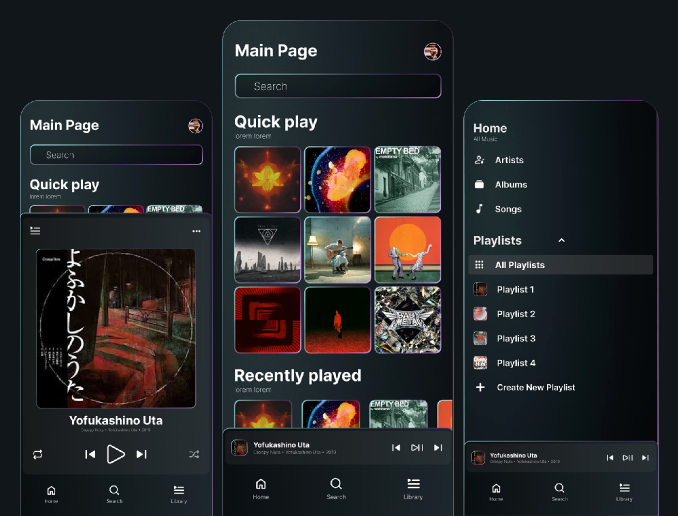The height and width of the screenshot is (516, 678).
Task: Open the Babymetal shattered glass album cover
Action: tap(408, 320)
